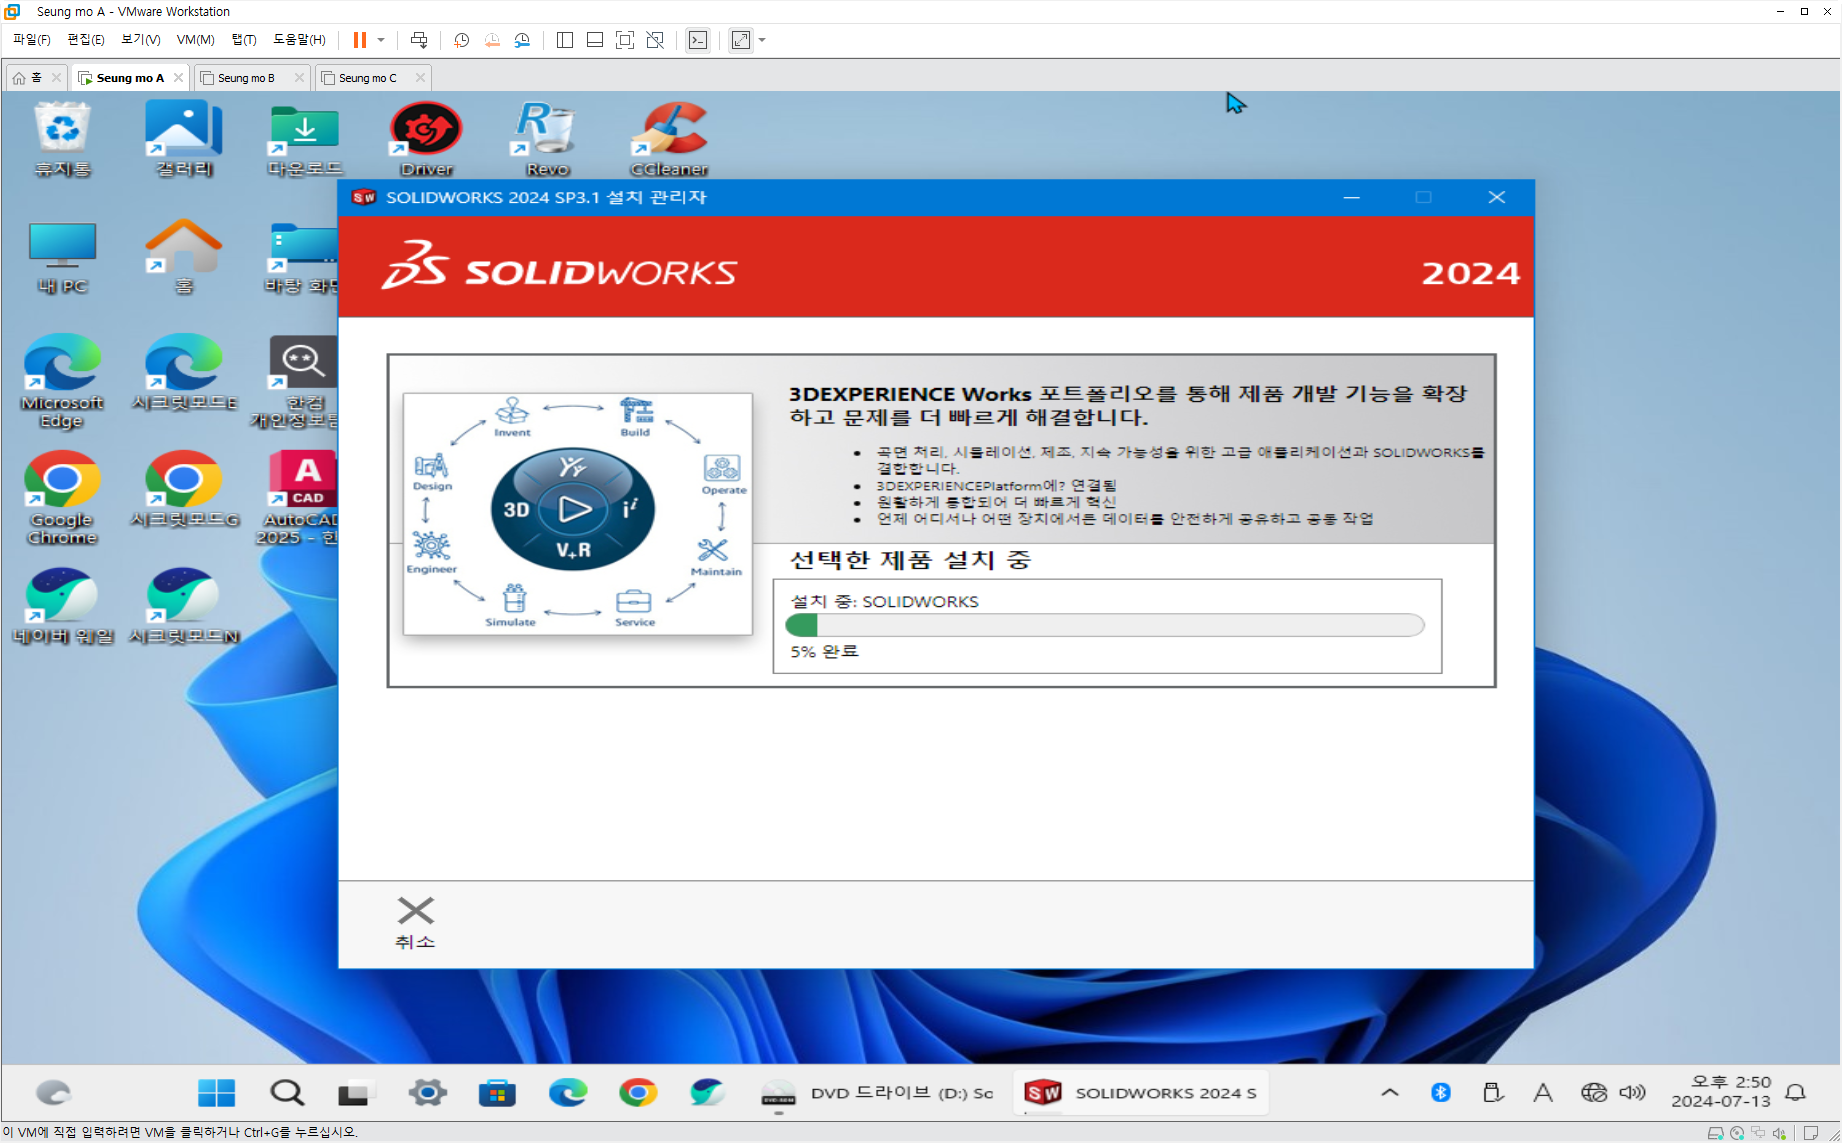Open the console view icon
Screen dimensions: 1842x1143
click(x=698, y=40)
